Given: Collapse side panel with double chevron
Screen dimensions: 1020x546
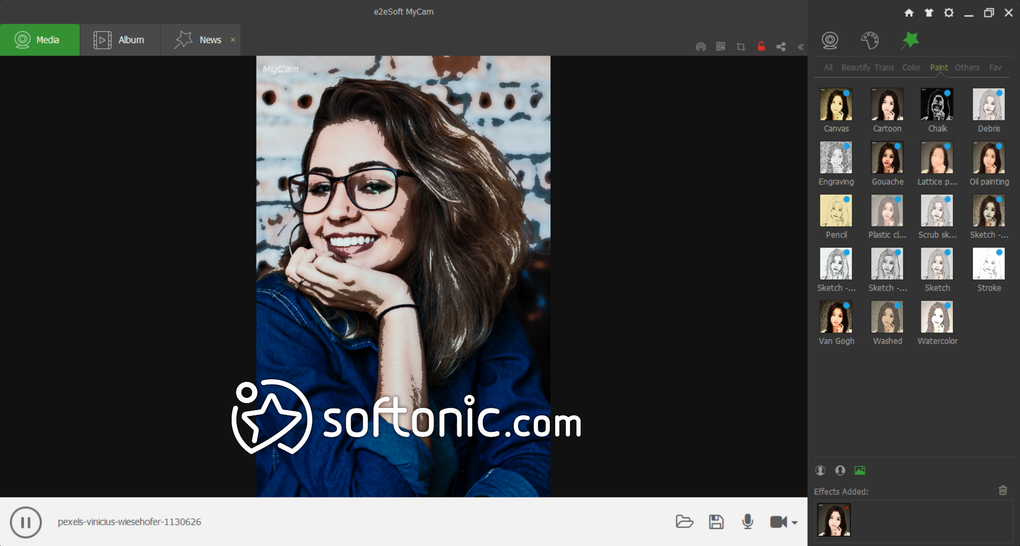Looking at the screenshot, I should 801,47.
